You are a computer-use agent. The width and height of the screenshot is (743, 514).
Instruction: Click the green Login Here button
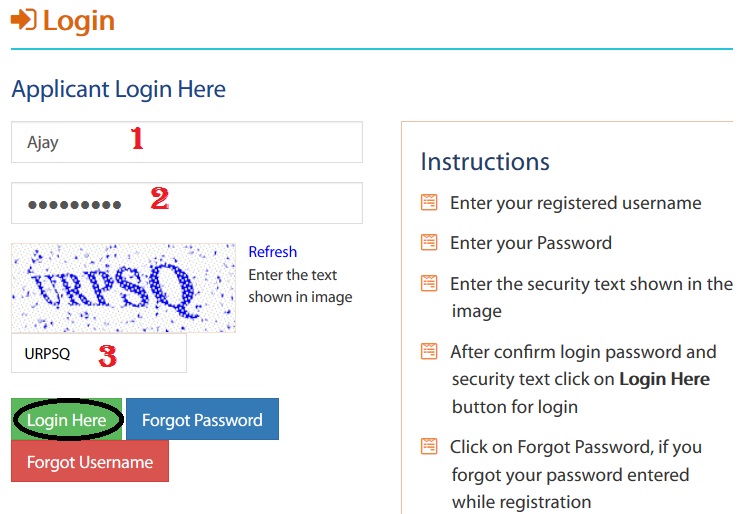66,419
